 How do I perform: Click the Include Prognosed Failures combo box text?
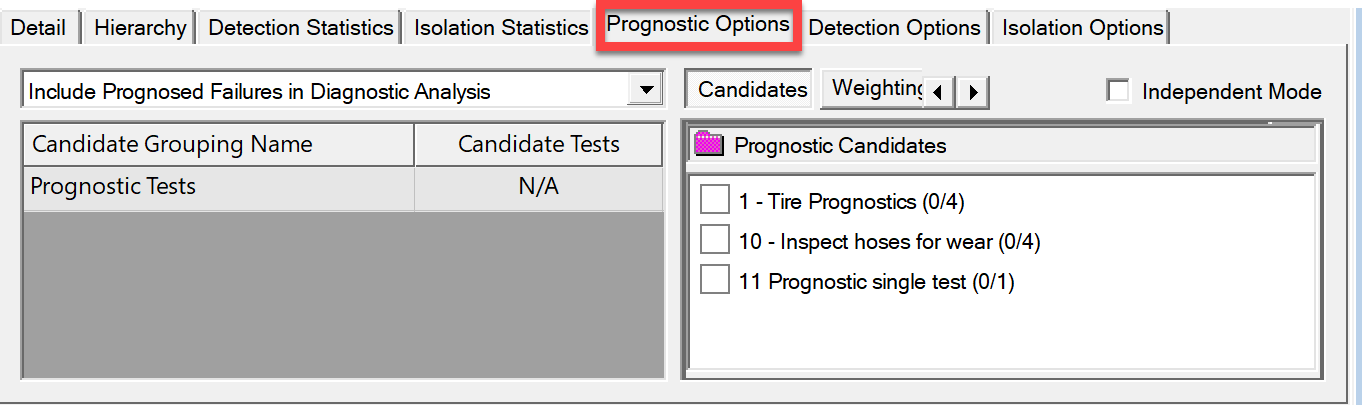click(260, 92)
